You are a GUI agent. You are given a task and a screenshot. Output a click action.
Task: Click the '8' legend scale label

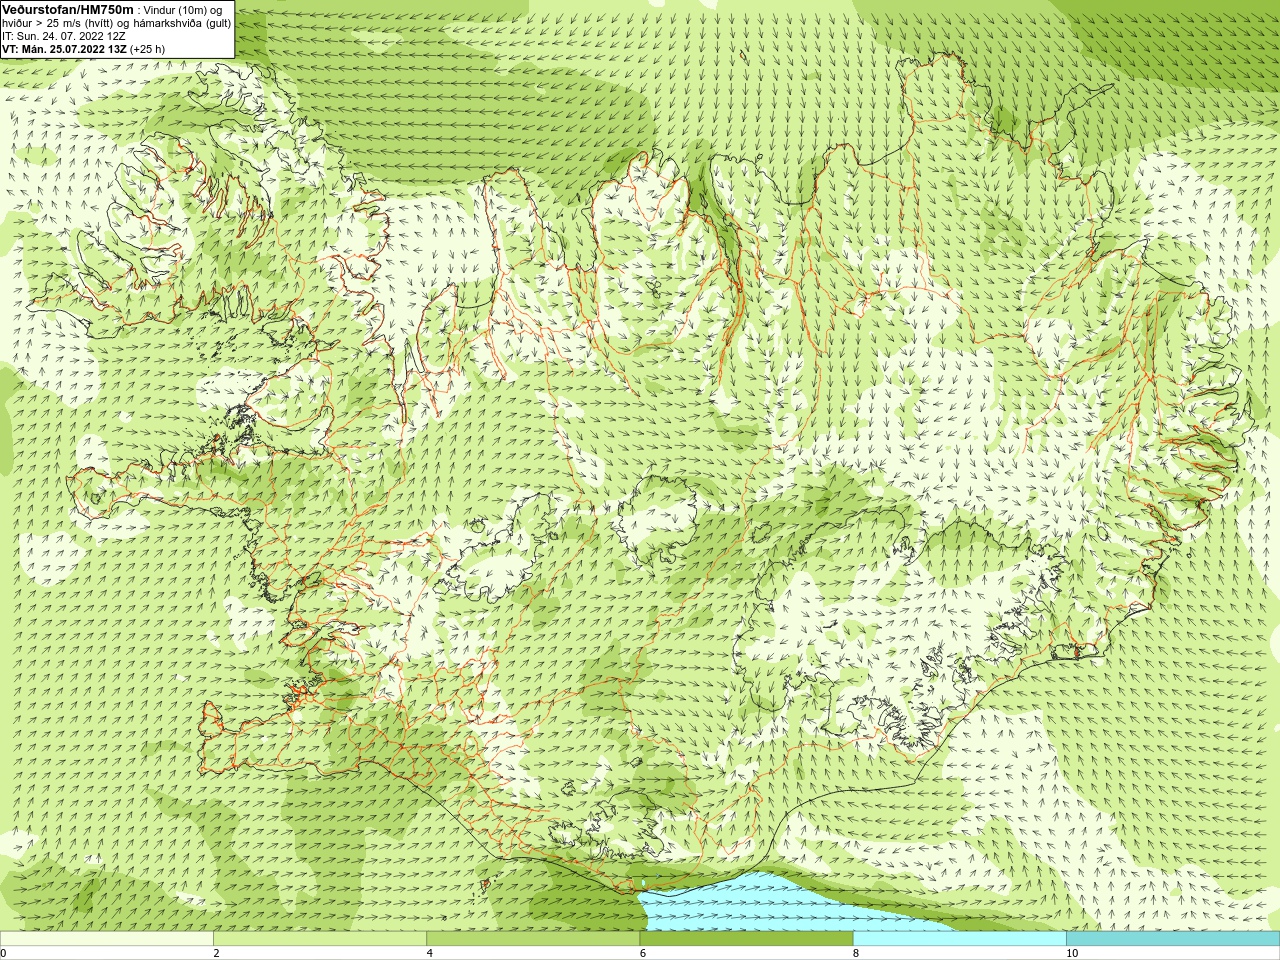pyautogui.click(x=856, y=953)
